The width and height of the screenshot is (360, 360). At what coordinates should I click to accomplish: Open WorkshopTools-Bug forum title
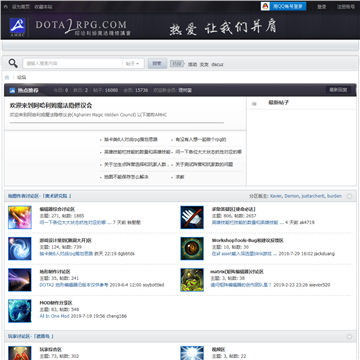coord(248,240)
